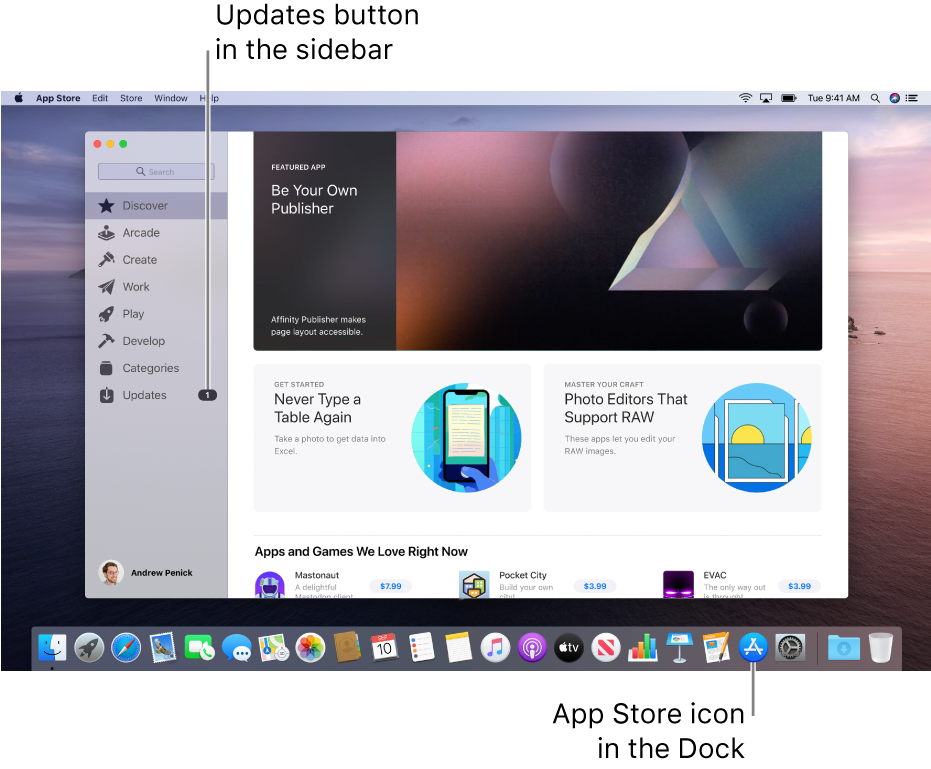Click the EVAC app icon
Screen dimensions: 931x769
(678, 585)
